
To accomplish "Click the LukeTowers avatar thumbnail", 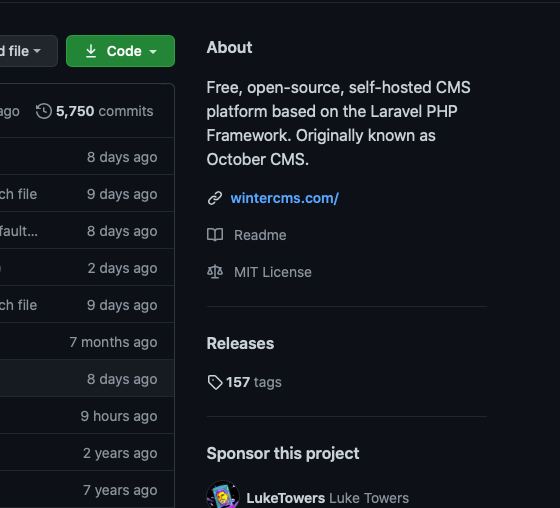I will (x=223, y=495).
